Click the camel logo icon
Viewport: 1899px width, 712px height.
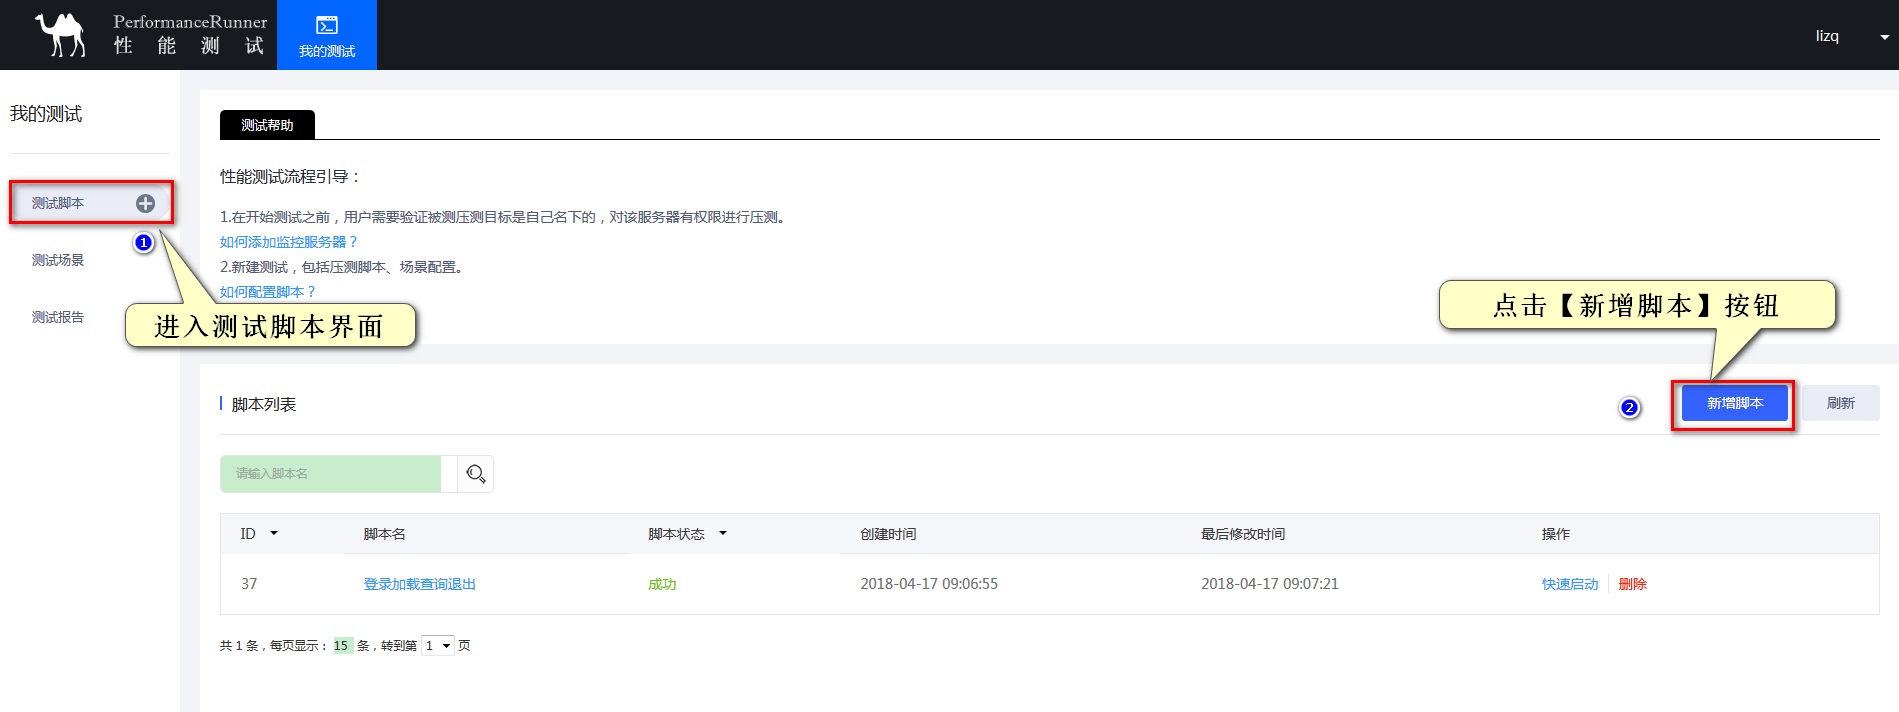tap(60, 35)
